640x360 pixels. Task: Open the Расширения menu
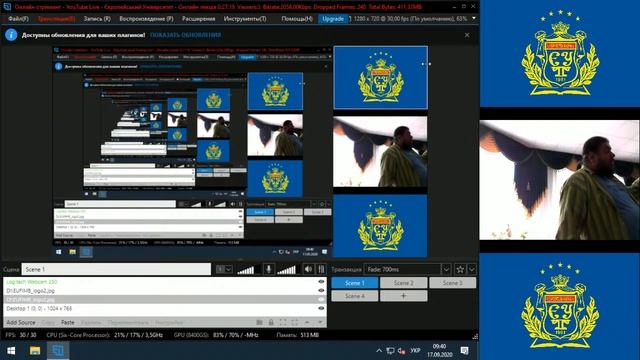(x=198, y=19)
